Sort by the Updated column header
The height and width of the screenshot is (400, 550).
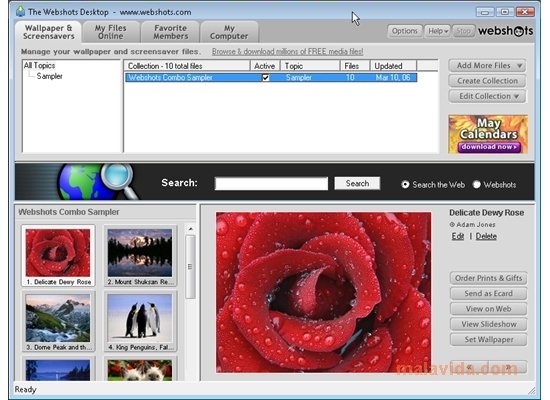pyautogui.click(x=393, y=66)
